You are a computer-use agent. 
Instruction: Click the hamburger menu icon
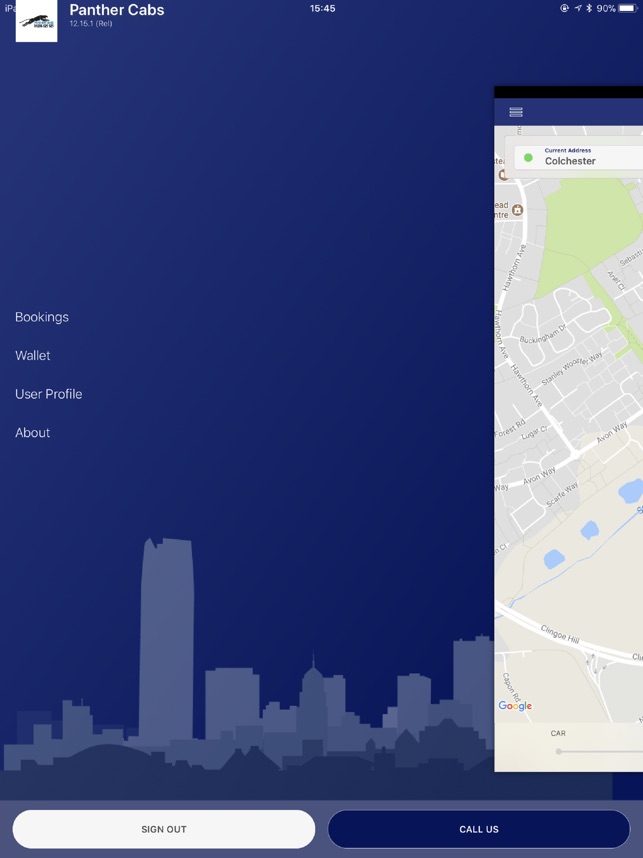tap(516, 112)
